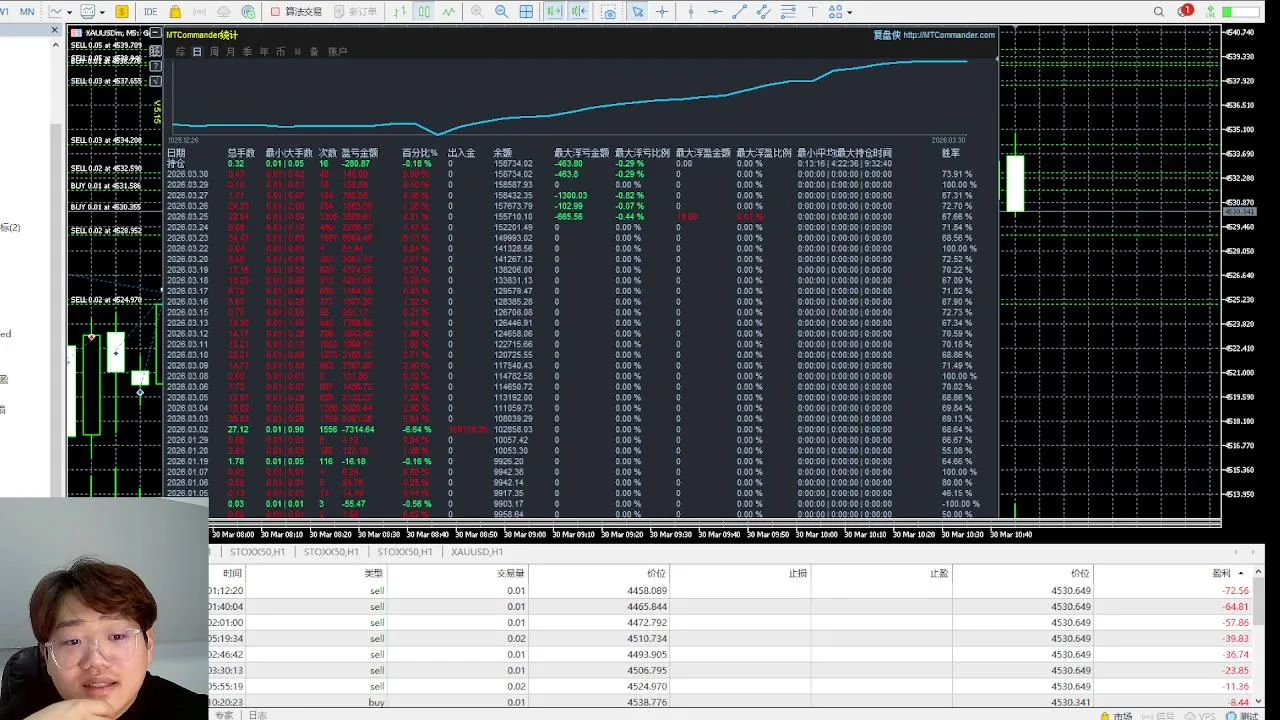
Task: Click the connection level indicator icon
Action: [1213, 12]
